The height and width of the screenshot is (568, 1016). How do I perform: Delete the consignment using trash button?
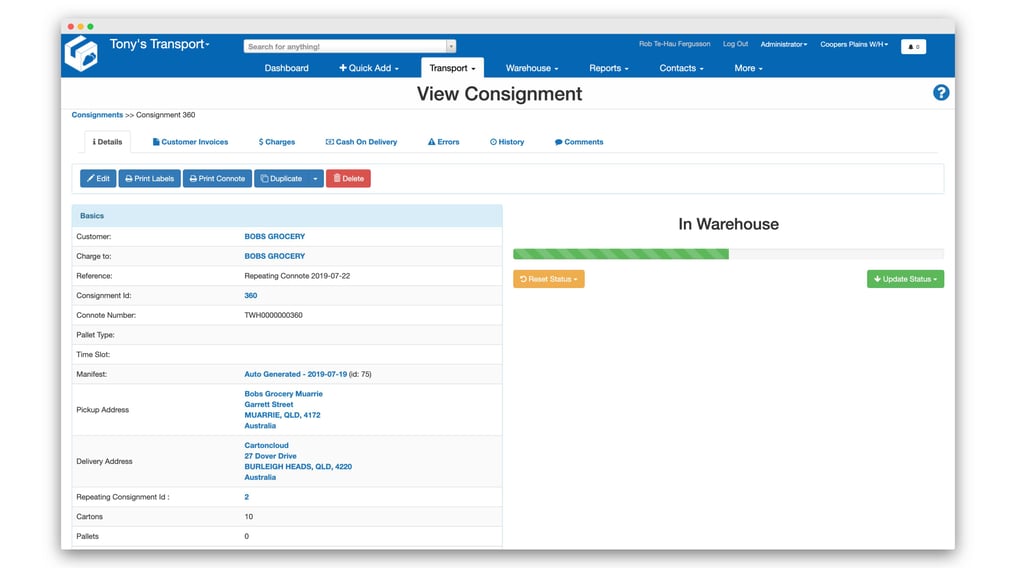pyautogui.click(x=348, y=178)
